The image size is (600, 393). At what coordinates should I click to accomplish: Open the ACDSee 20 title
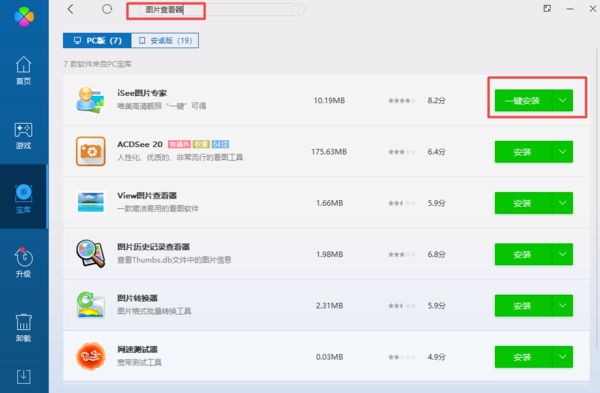tap(140, 144)
